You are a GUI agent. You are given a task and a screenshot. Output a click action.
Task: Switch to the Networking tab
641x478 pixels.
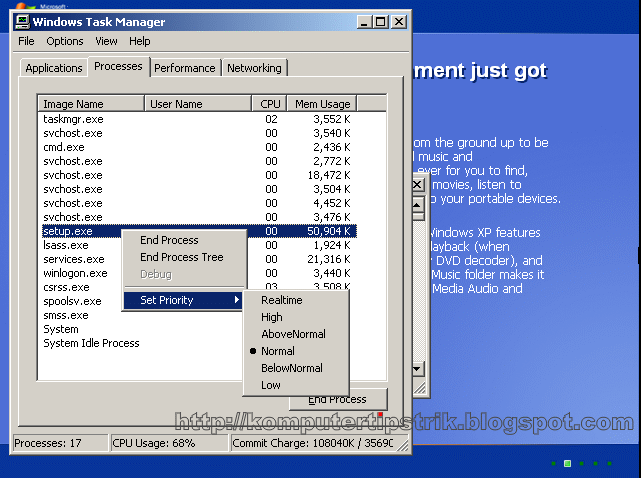pos(254,68)
